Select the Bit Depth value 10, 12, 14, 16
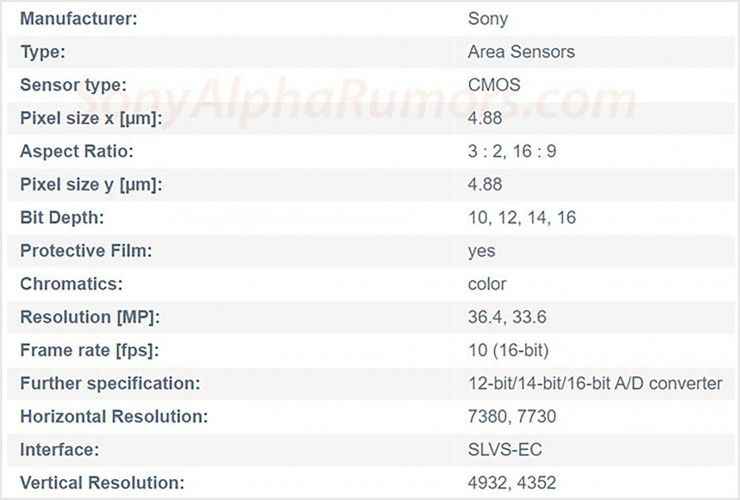Viewport: 740px width, 500px height. pos(522,218)
